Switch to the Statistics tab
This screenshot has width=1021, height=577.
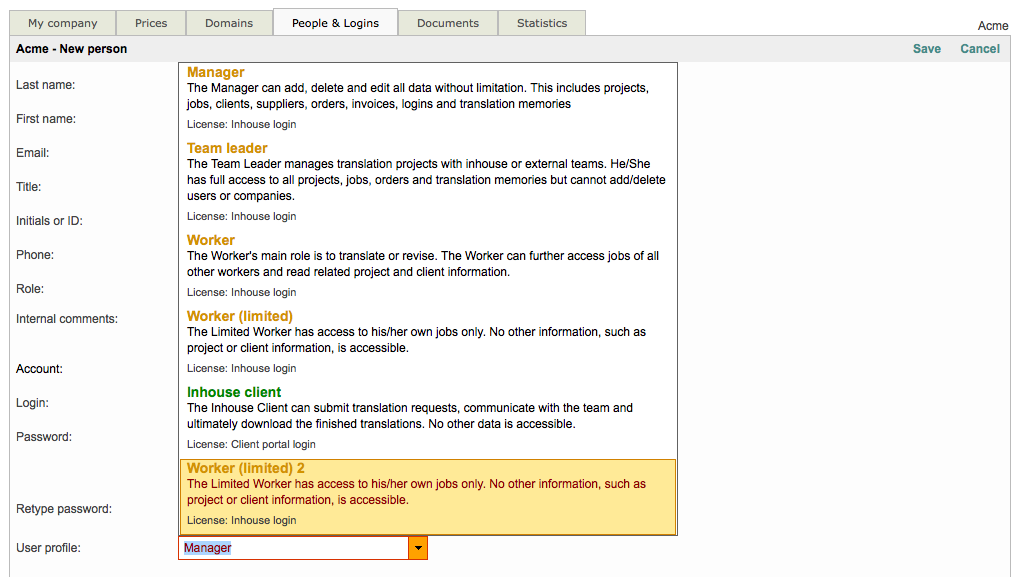542,23
